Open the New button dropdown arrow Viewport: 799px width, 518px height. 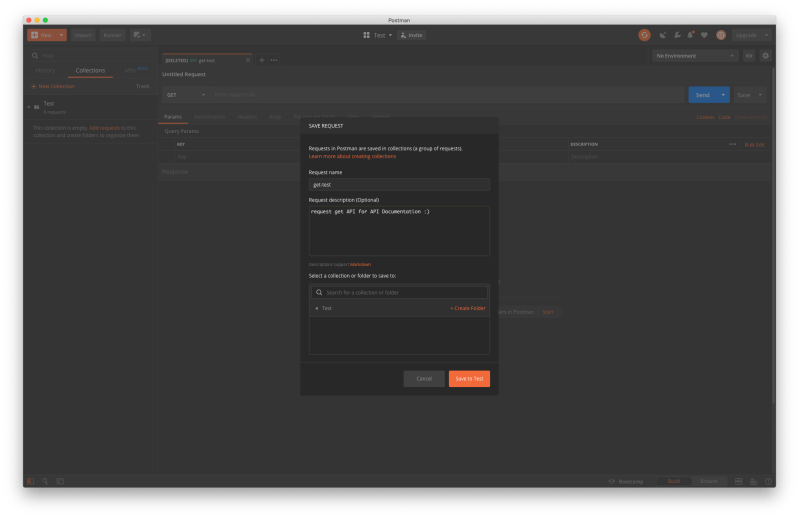61,35
